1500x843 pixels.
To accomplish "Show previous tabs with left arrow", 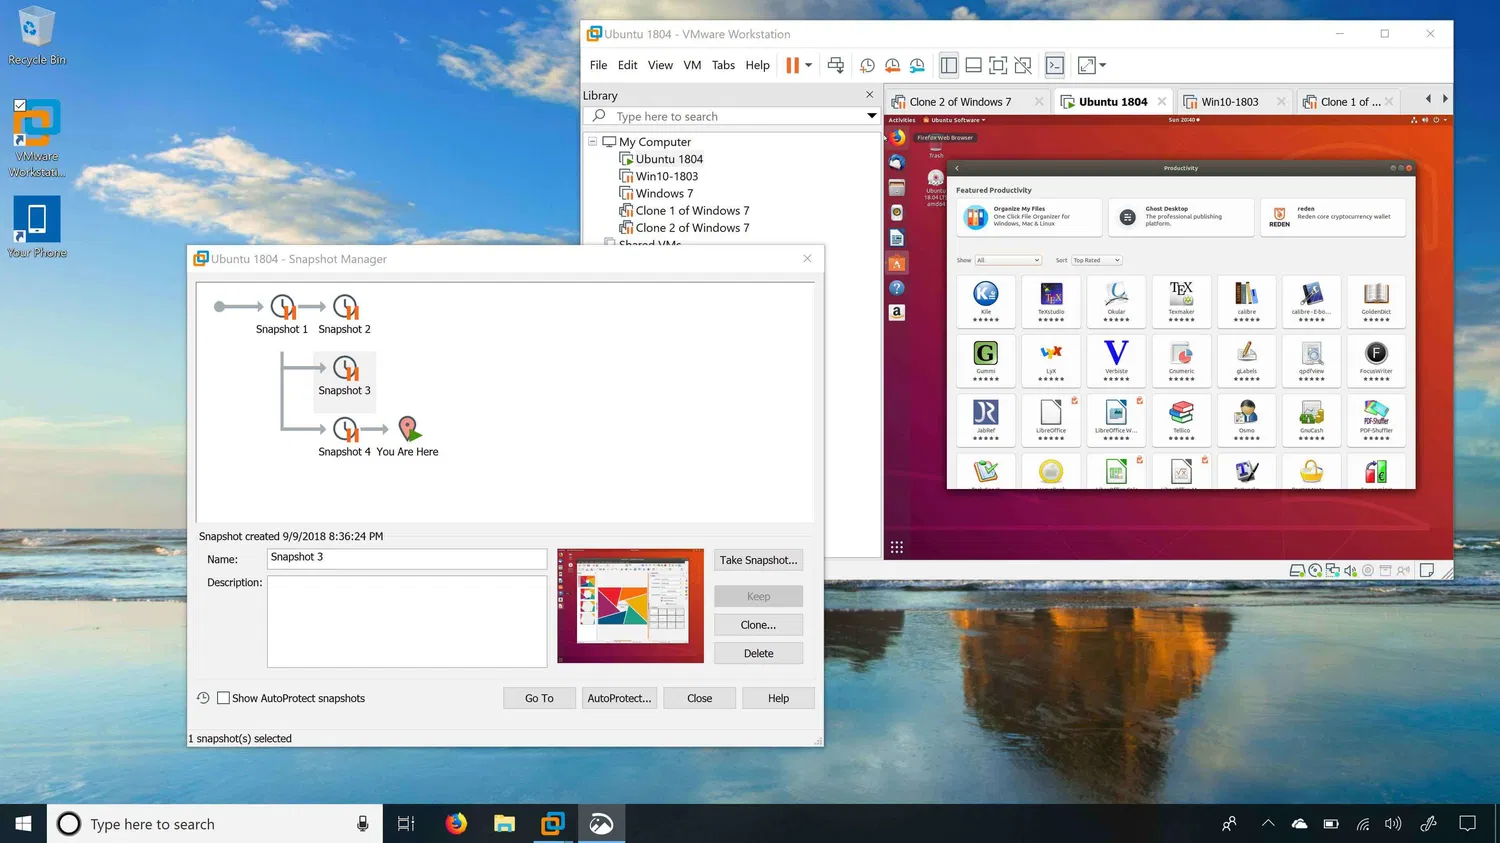I will pyautogui.click(x=1428, y=99).
